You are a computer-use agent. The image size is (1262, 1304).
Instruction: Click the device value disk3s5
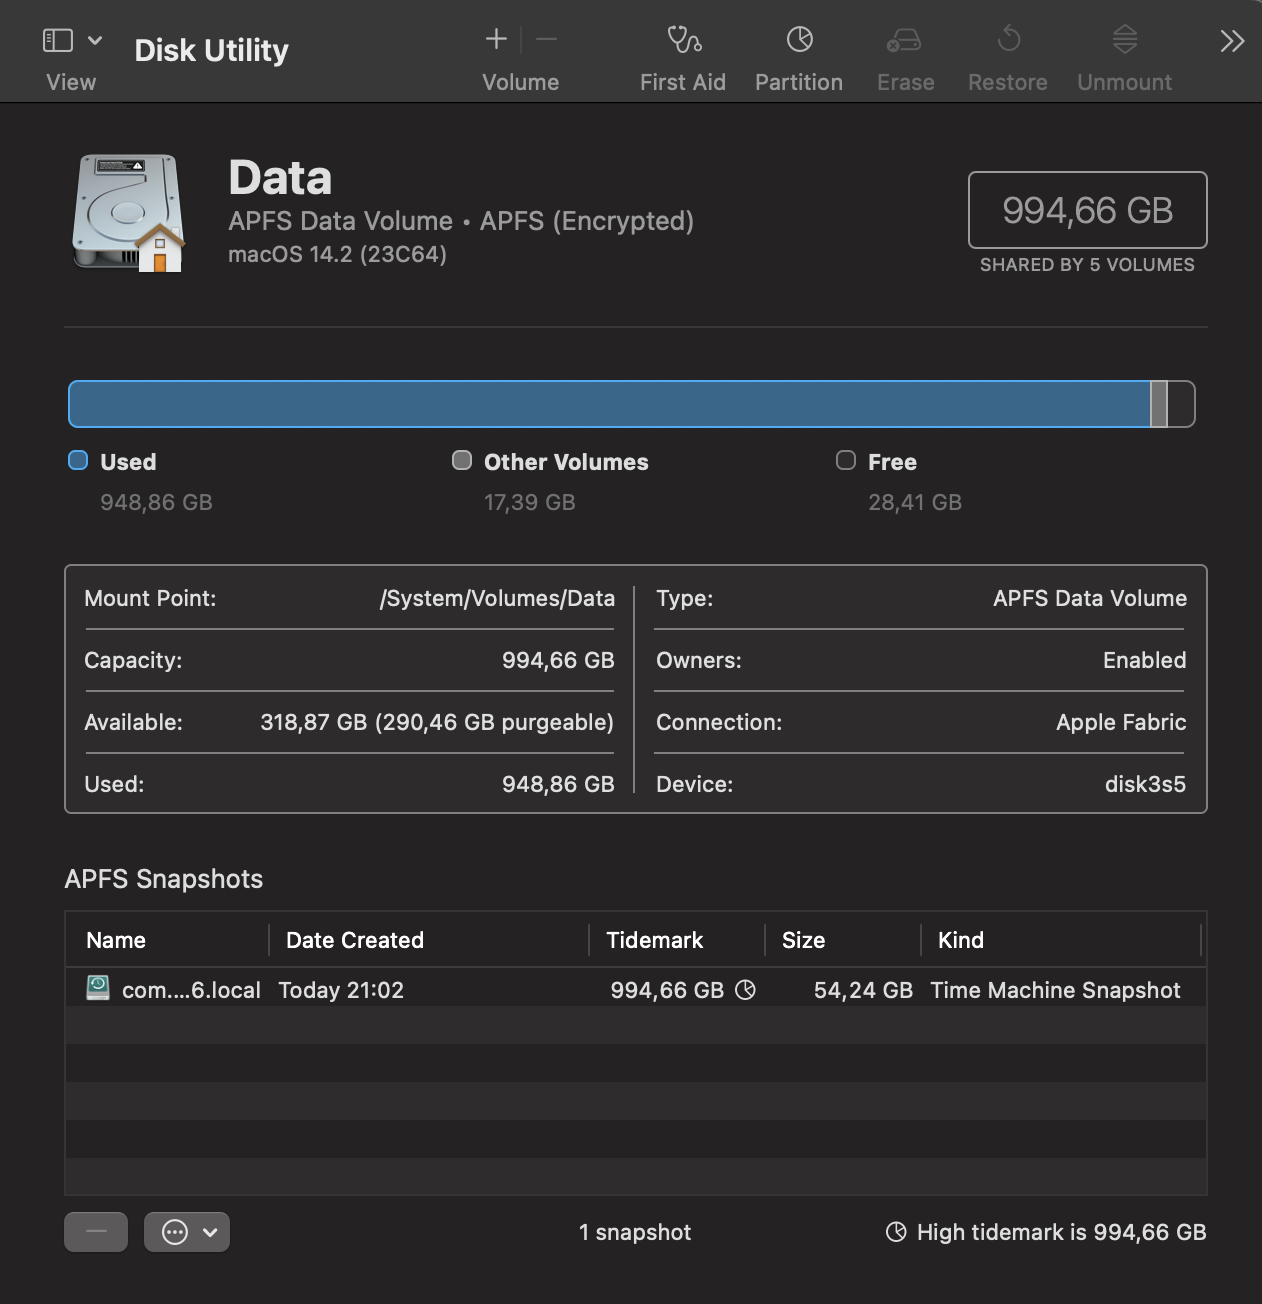click(1145, 784)
